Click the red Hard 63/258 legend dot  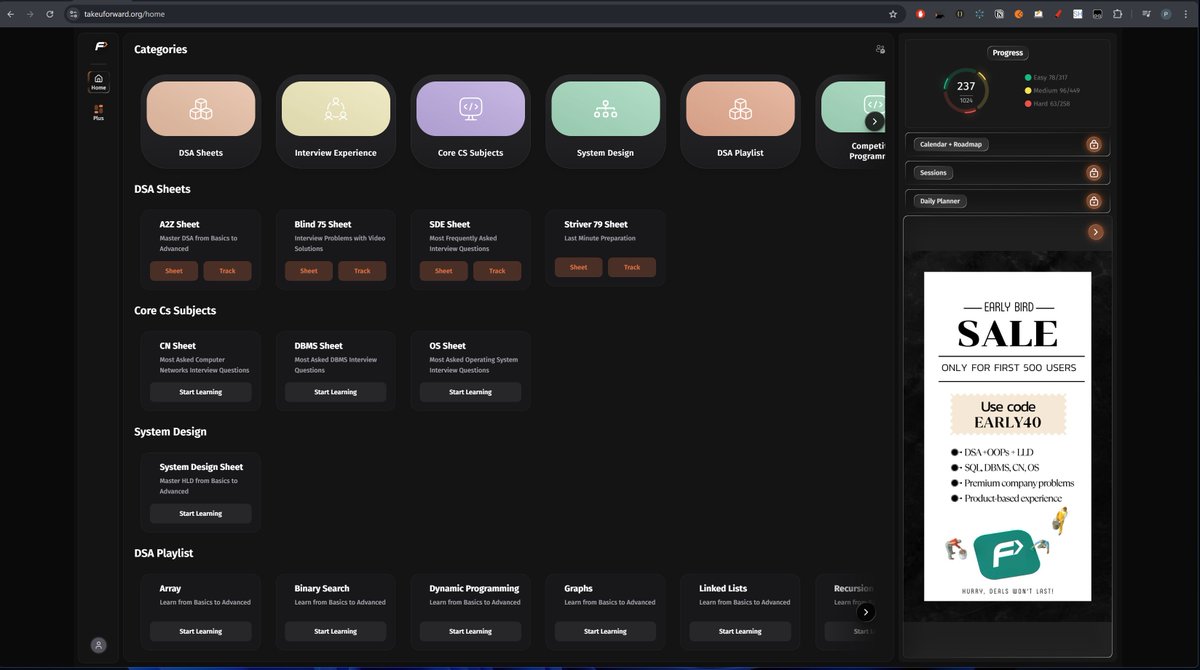[1028, 103]
